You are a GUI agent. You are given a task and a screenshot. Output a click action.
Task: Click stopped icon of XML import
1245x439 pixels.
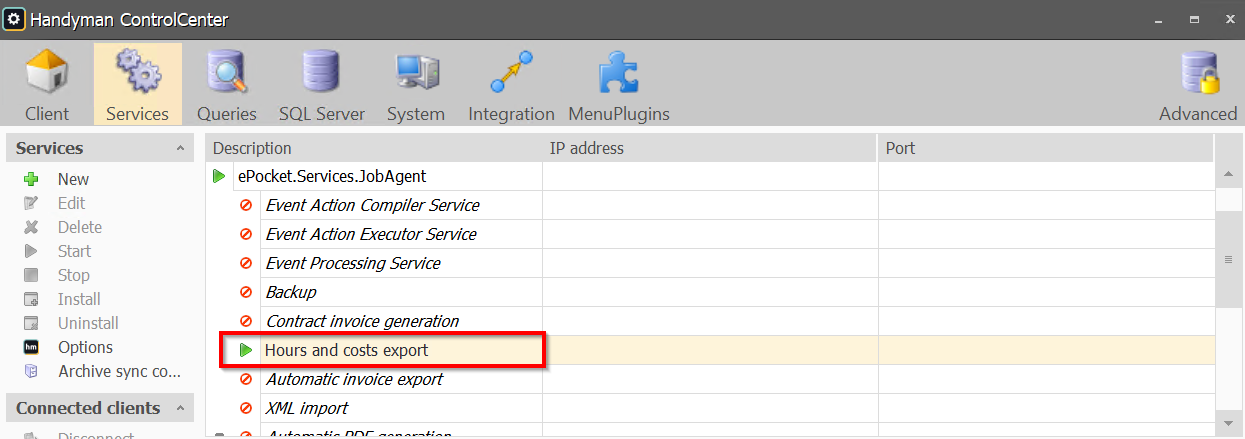pyautogui.click(x=246, y=408)
